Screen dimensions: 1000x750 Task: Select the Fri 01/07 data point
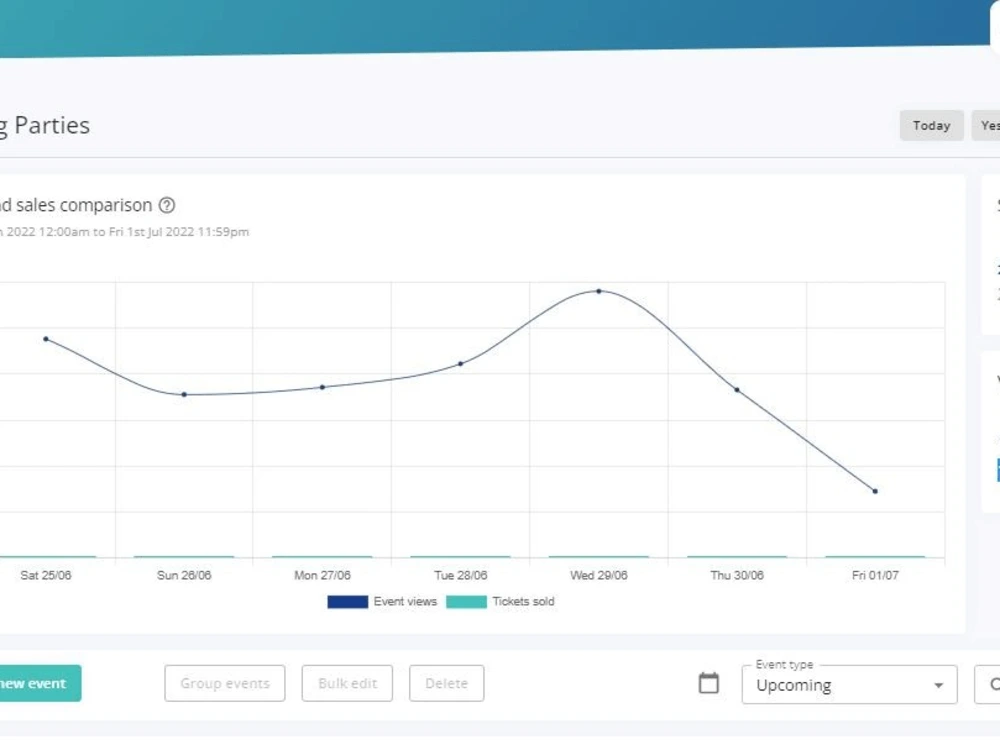point(875,491)
